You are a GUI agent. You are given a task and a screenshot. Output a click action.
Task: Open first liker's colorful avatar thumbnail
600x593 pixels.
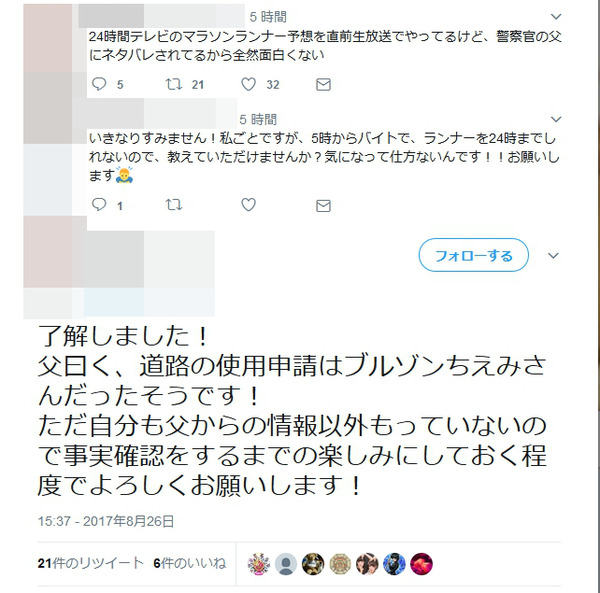click(x=259, y=564)
